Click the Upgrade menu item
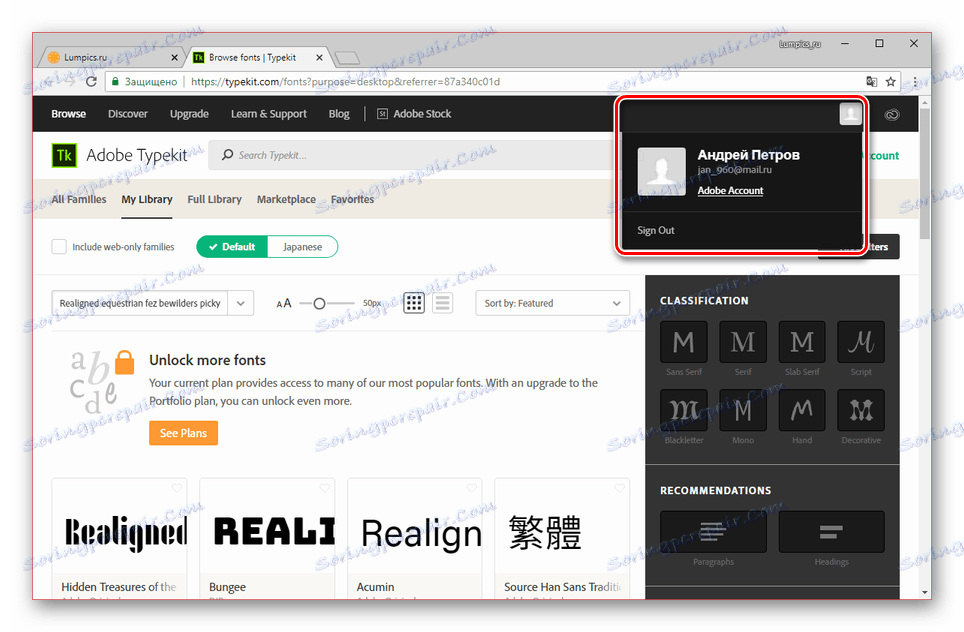 (x=189, y=114)
